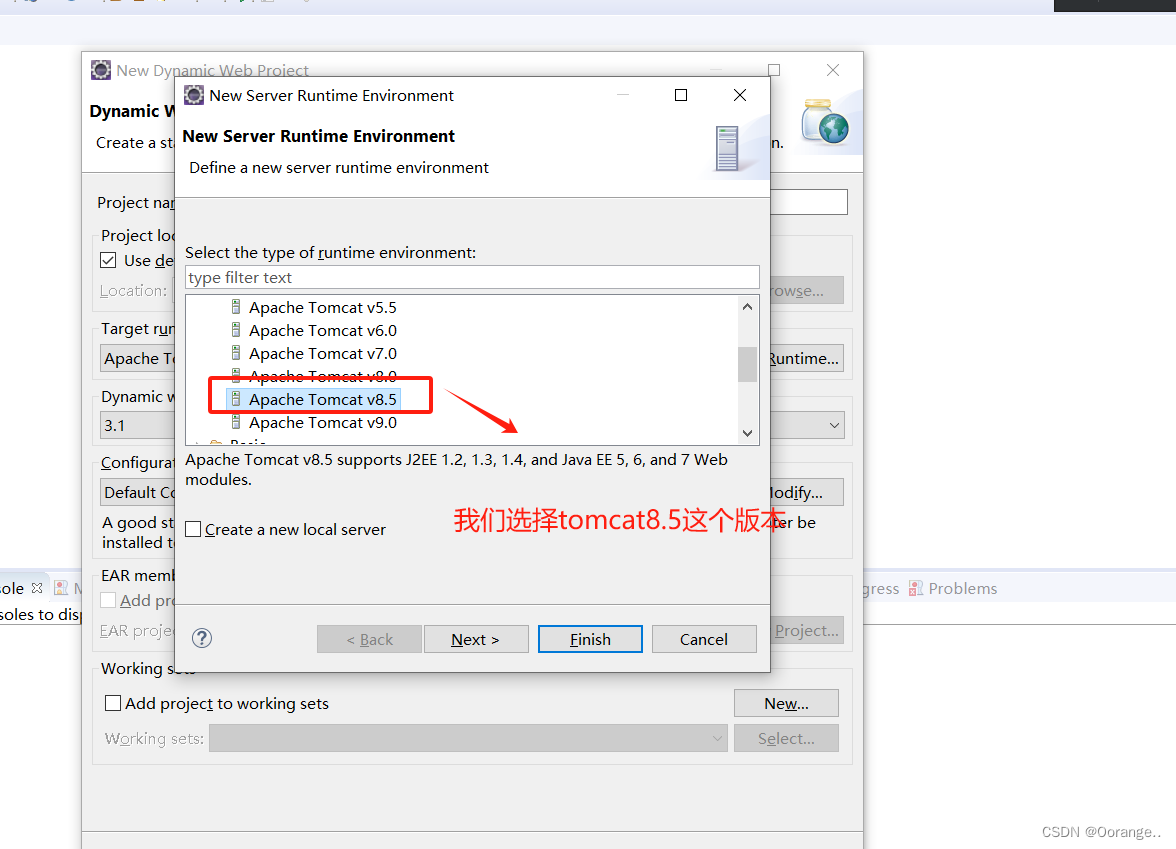The image size is (1176, 849).
Task: Click the Tomcat v5.5 server icon
Action: coord(236,307)
